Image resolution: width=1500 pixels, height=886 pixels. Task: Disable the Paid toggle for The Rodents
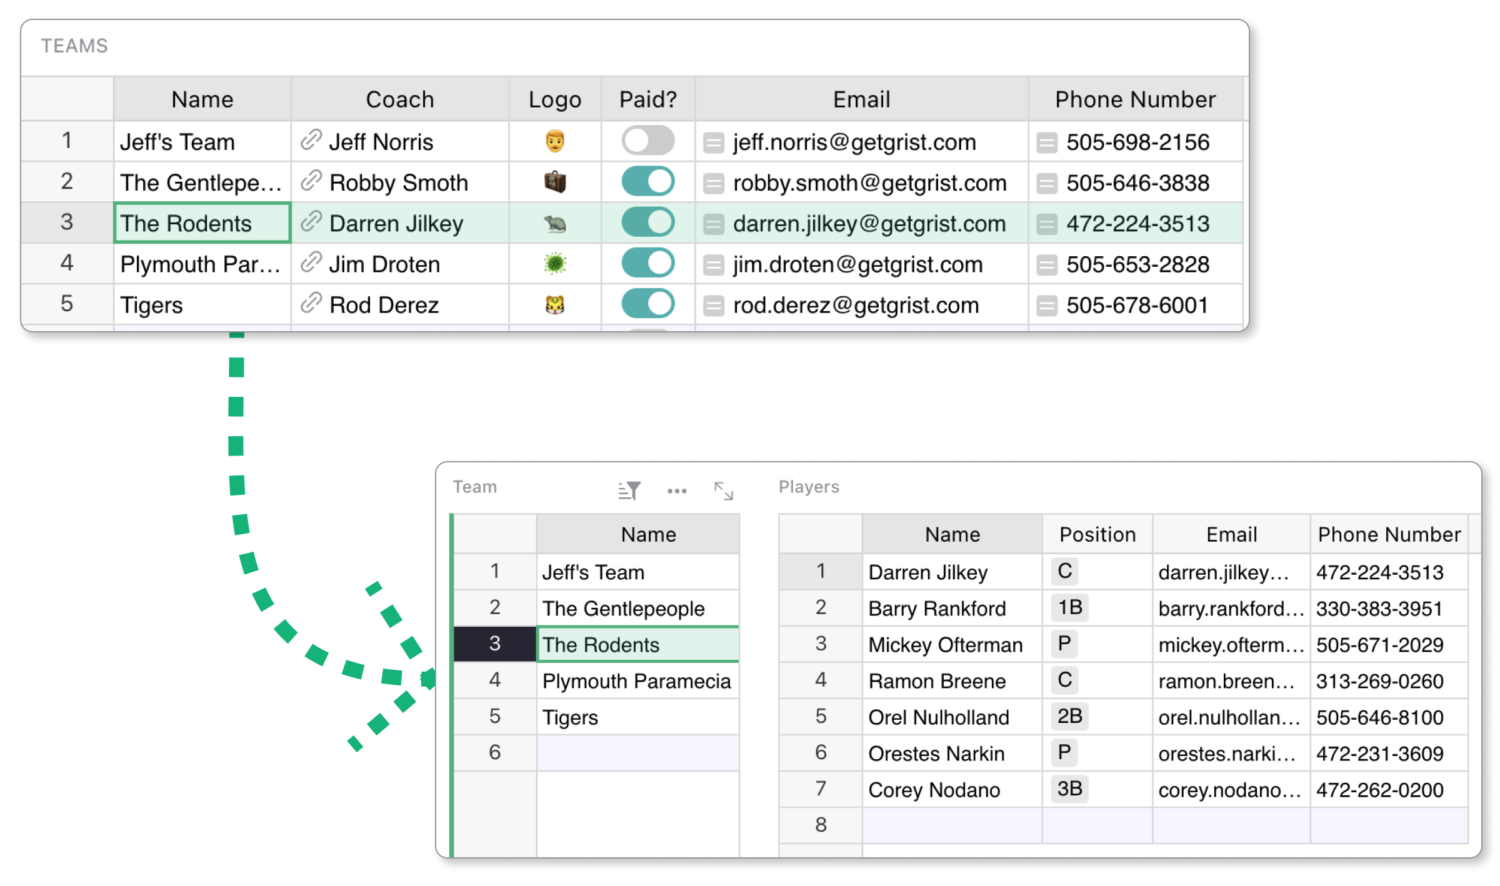(648, 222)
